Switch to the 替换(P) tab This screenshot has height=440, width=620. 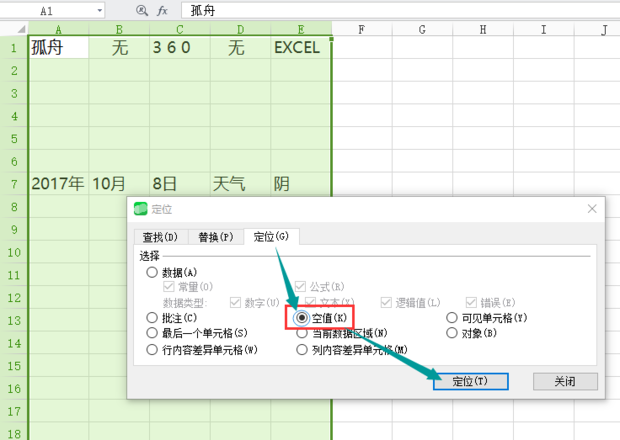[215, 237]
